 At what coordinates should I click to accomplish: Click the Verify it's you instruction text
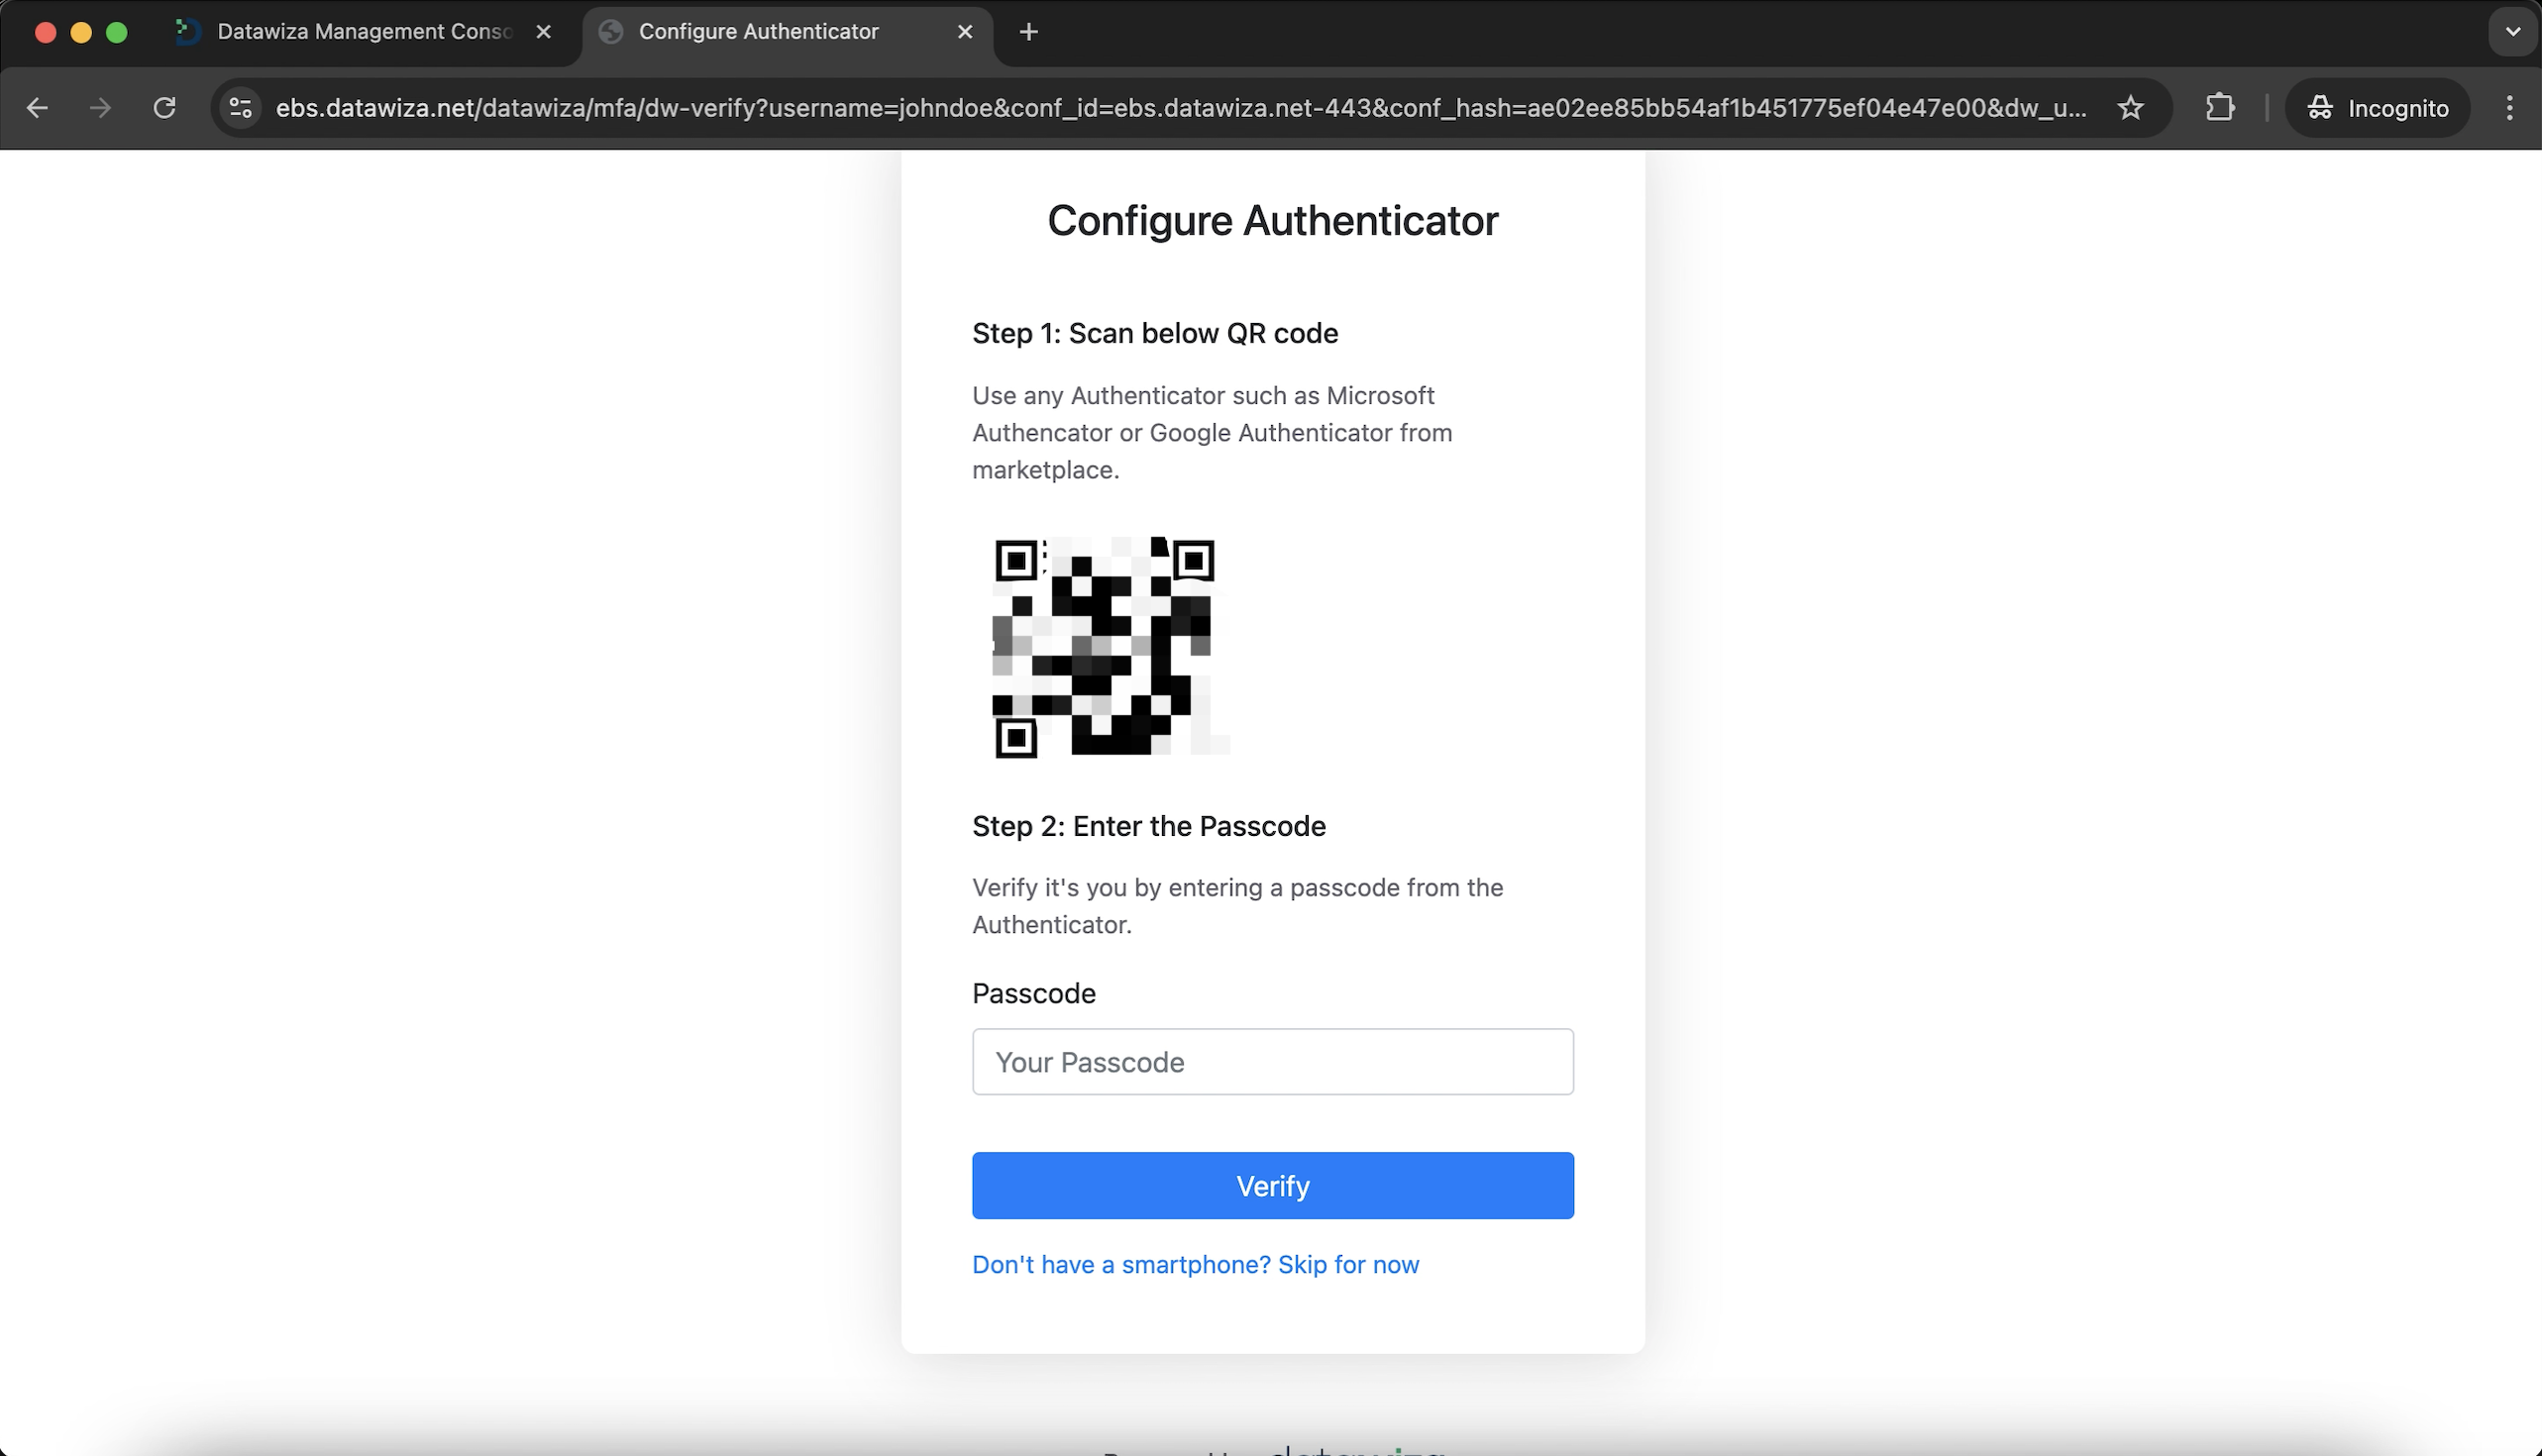(1238, 906)
